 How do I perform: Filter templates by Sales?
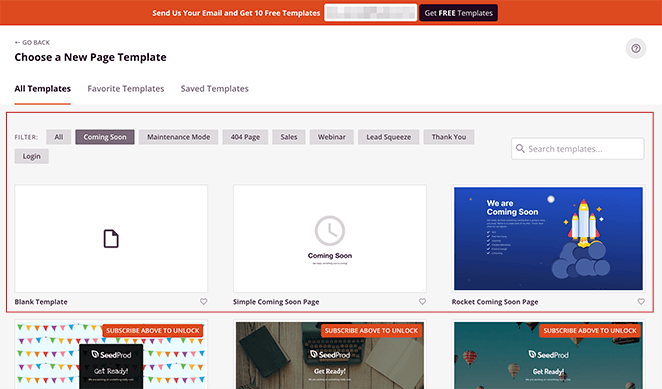point(289,137)
